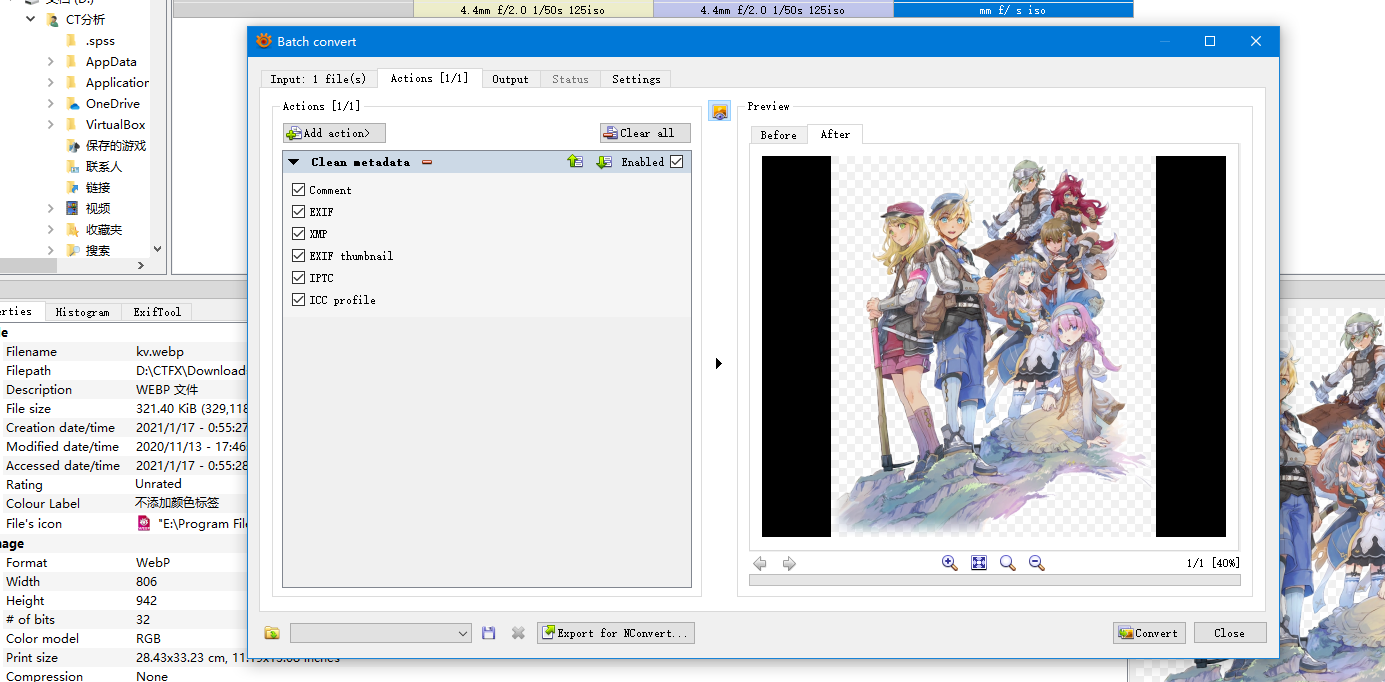
Task: Remove the Clean metadata action
Action: coord(427,162)
